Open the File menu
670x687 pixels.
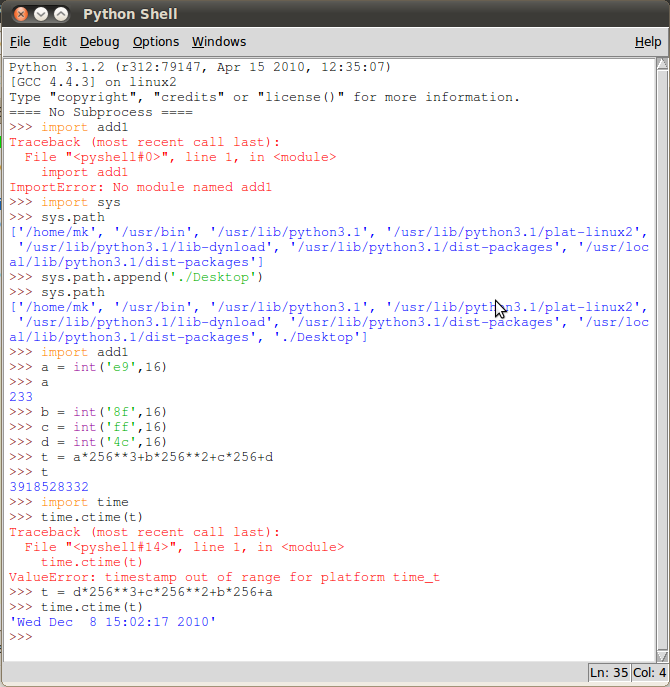pyautogui.click(x=20, y=42)
